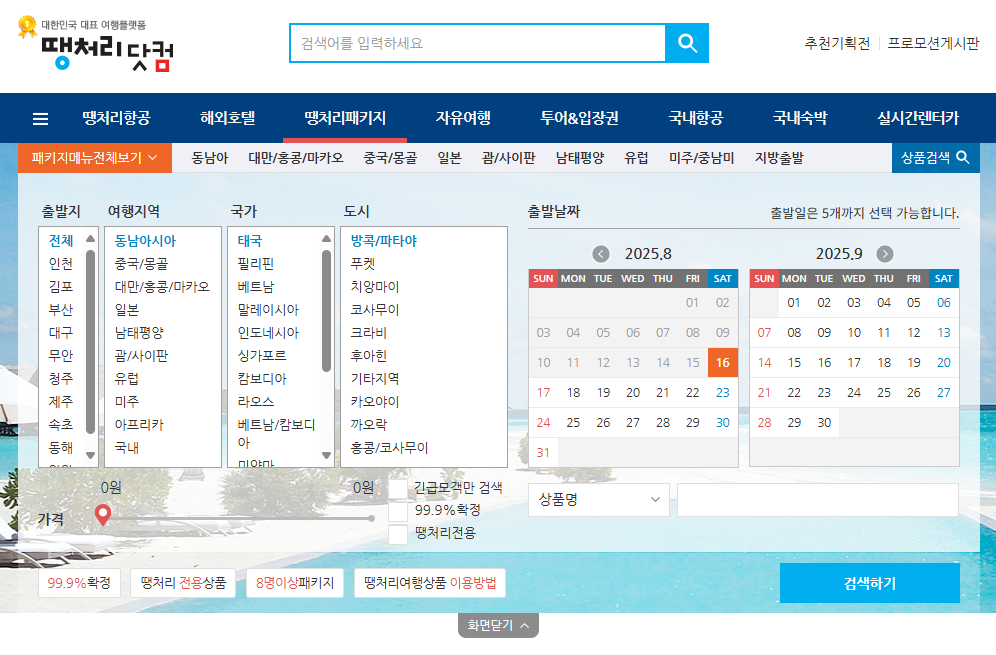The image size is (996, 655).
Task: Select August 16 highlighted date
Action: tap(723, 362)
